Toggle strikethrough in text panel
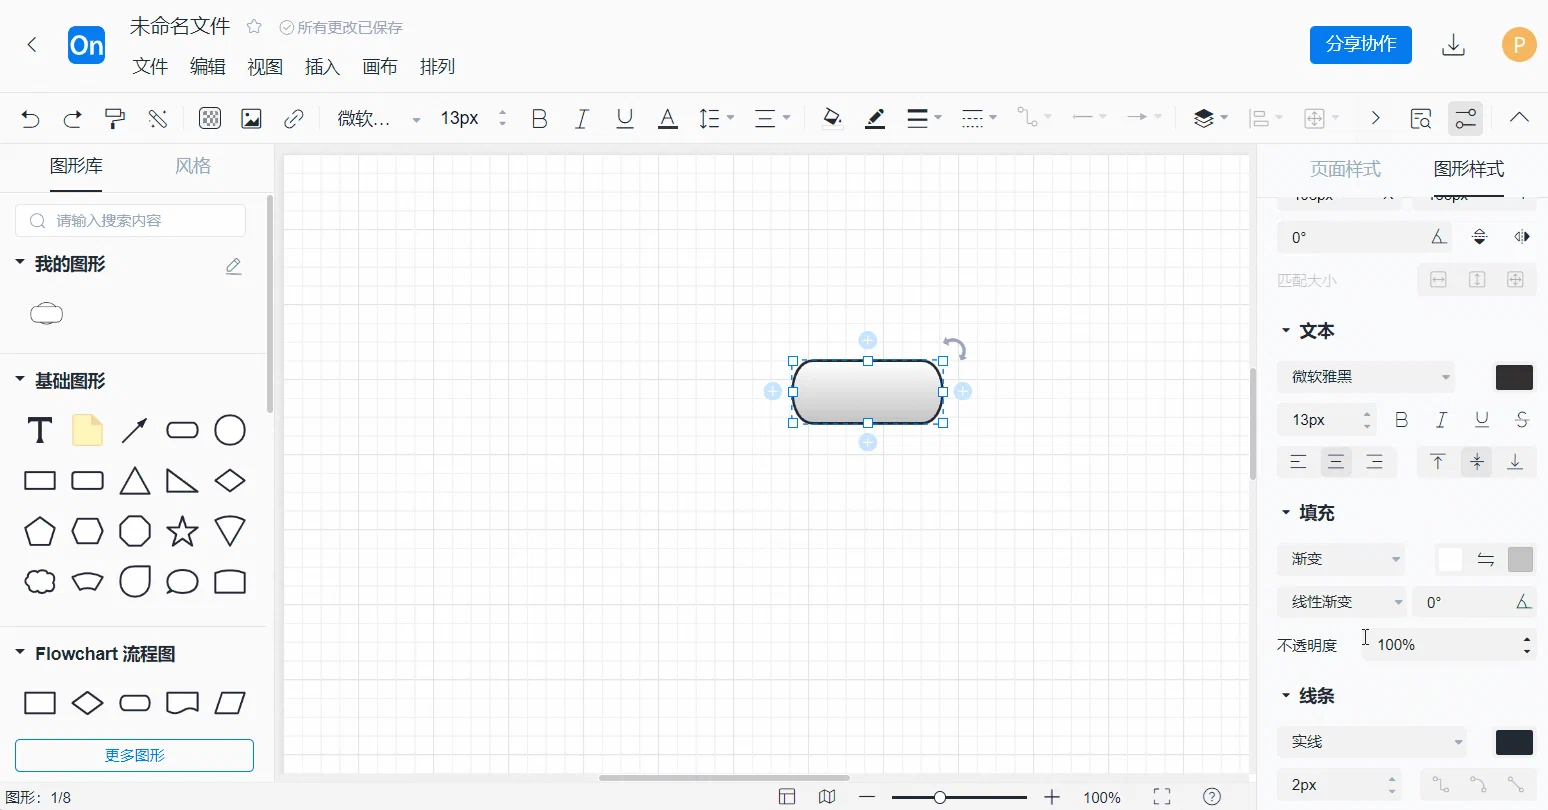 click(1521, 420)
